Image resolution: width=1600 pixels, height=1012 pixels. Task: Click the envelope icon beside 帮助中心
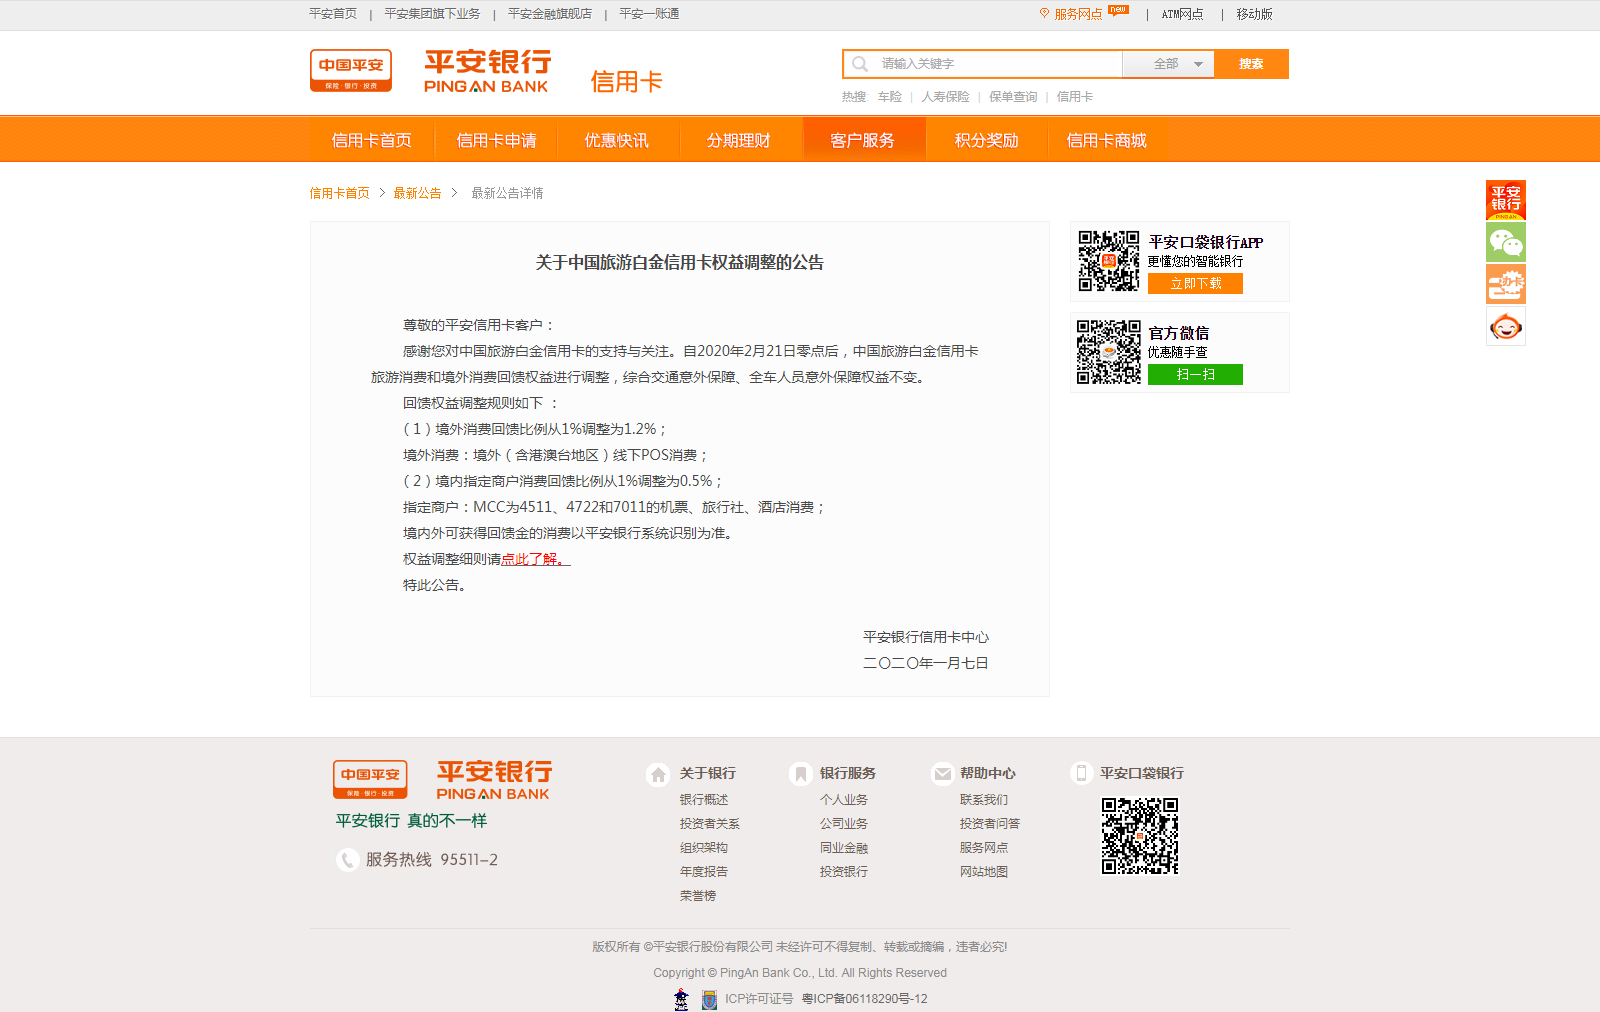[942, 774]
